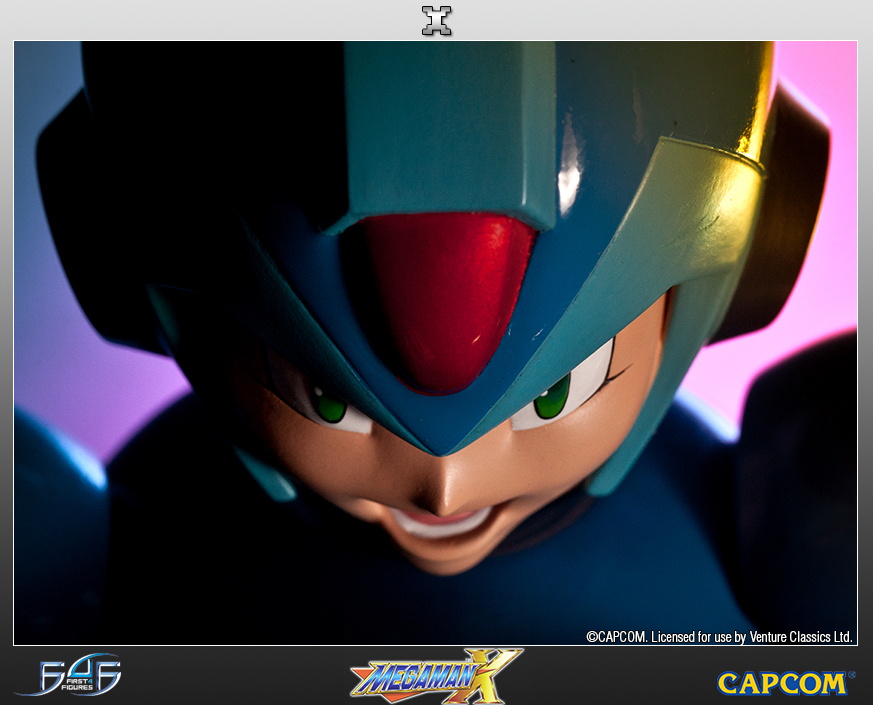This screenshot has width=873, height=705.
Task: Close the lightbox with the X icon
Action: (x=436, y=21)
